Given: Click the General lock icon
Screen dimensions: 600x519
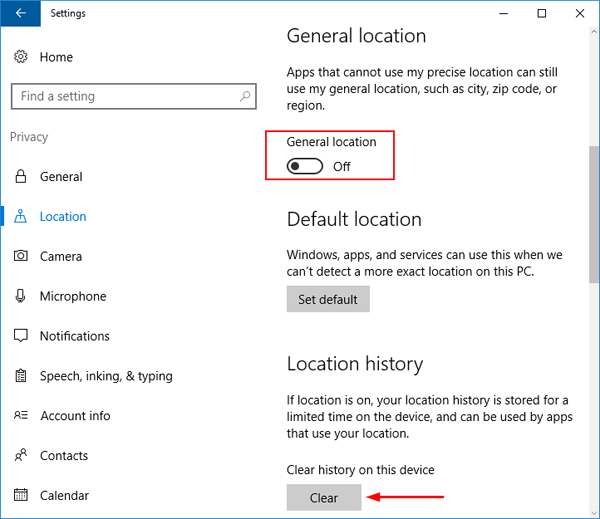Looking at the screenshot, I should point(21,177).
